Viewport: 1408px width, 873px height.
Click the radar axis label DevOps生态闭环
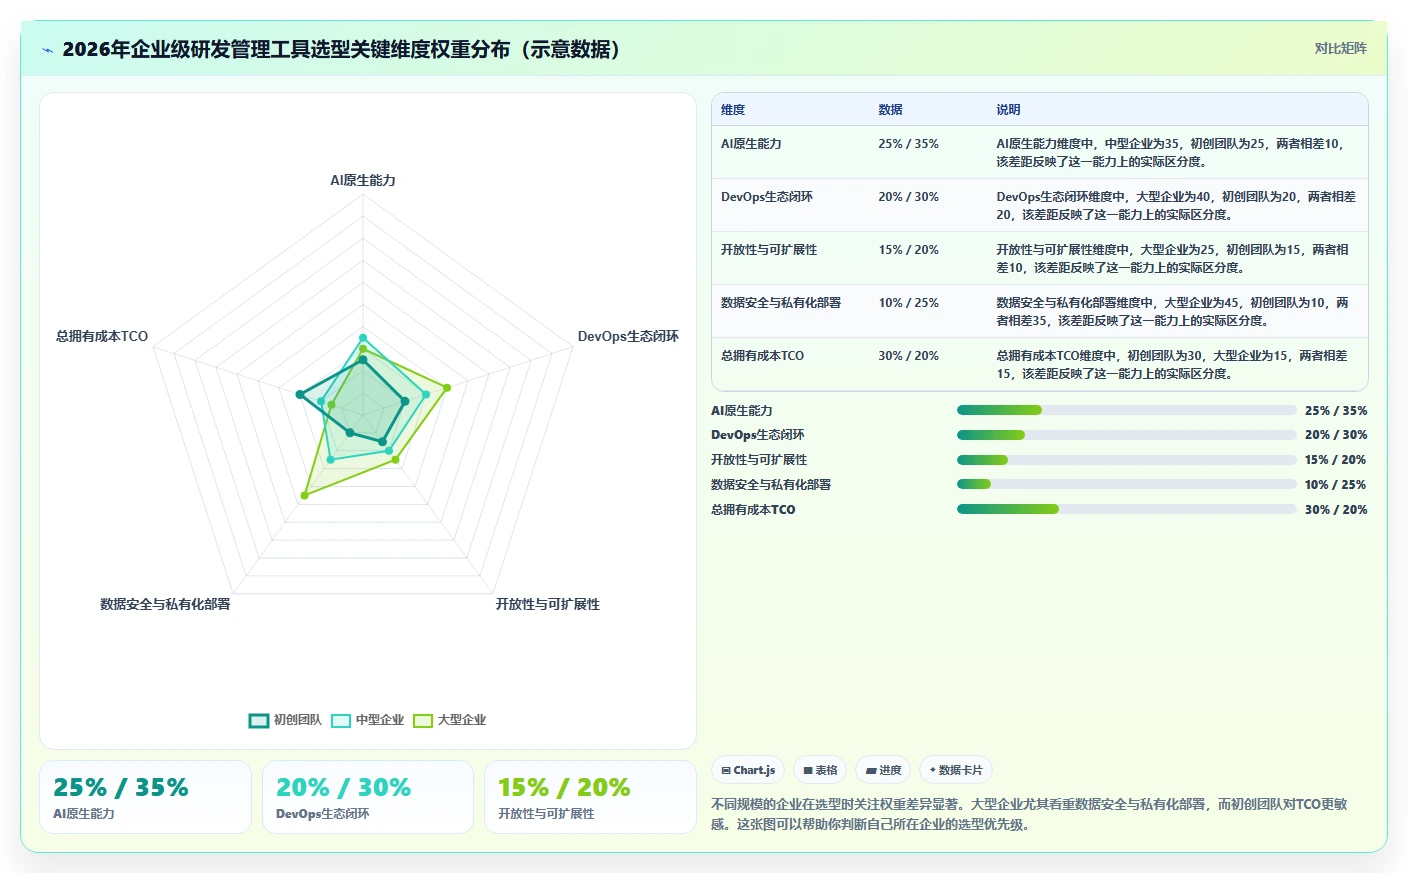coord(628,336)
